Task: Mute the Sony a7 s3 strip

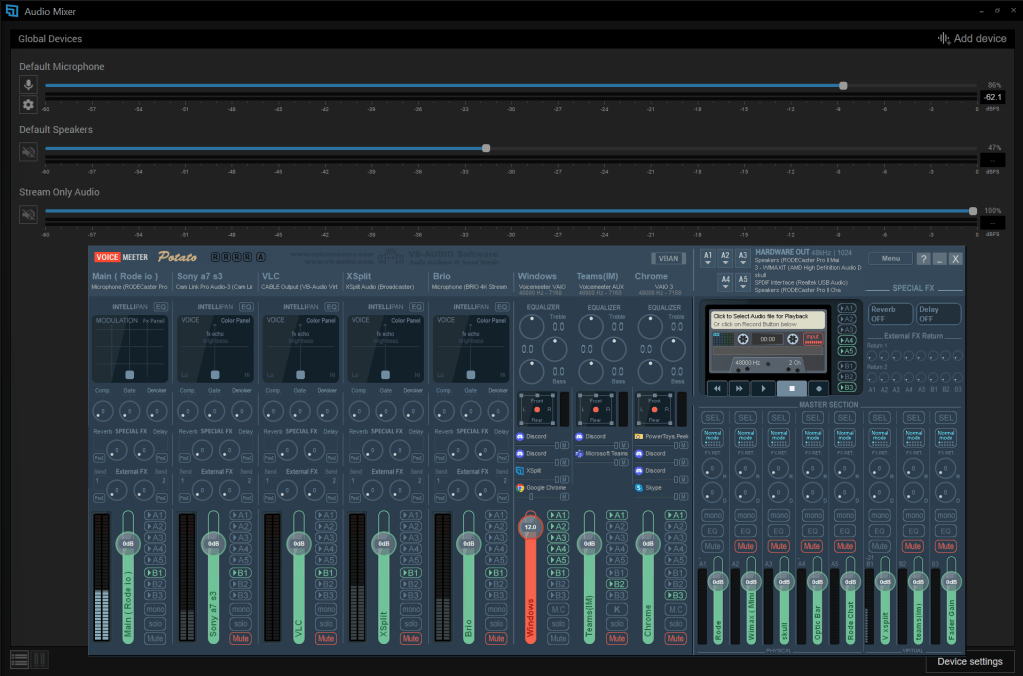Action: click(240, 638)
